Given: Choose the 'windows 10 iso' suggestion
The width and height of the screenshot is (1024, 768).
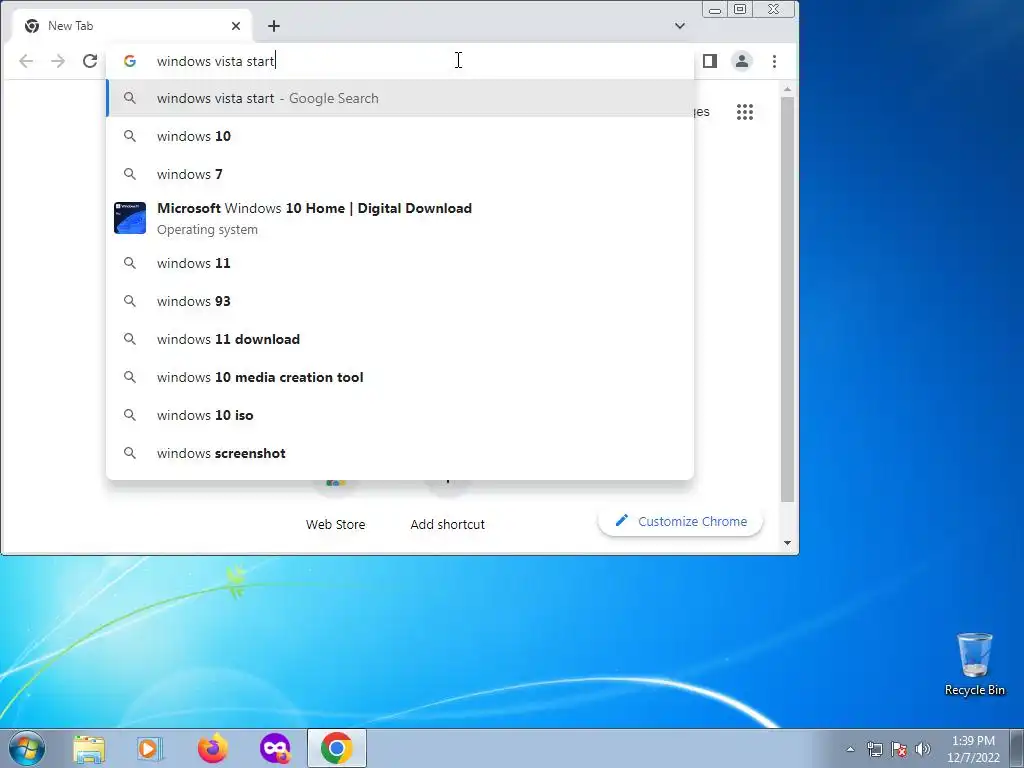Looking at the screenshot, I should pyautogui.click(x=400, y=415).
